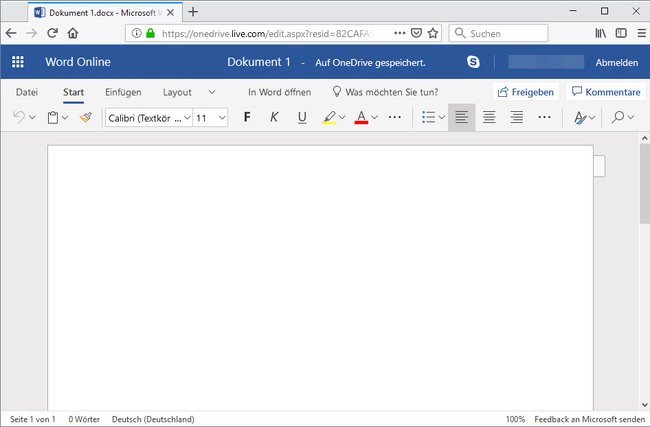Open the page actions ellipsis menu
Screen dimensions: 650x427
tap(400, 33)
